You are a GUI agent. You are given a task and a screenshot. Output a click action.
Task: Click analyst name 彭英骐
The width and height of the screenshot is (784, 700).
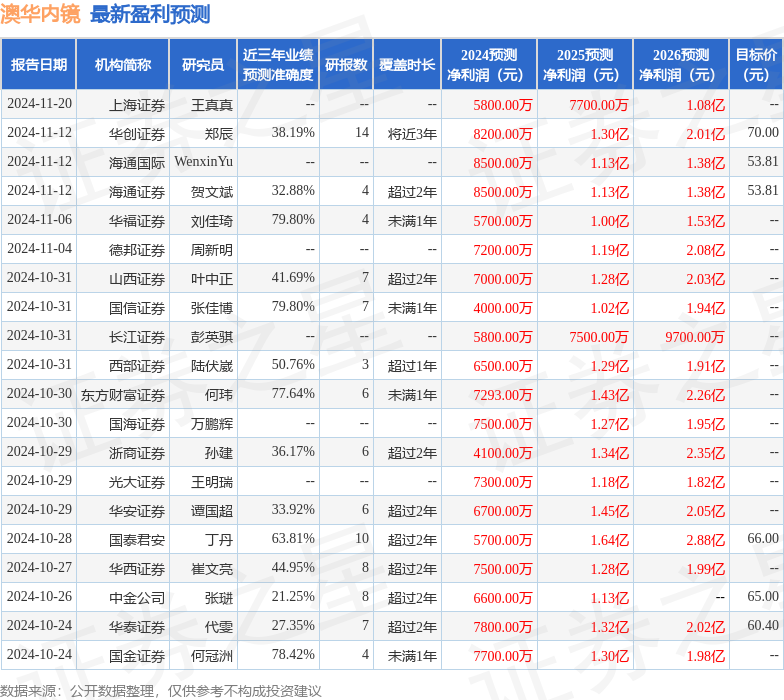coord(212,337)
